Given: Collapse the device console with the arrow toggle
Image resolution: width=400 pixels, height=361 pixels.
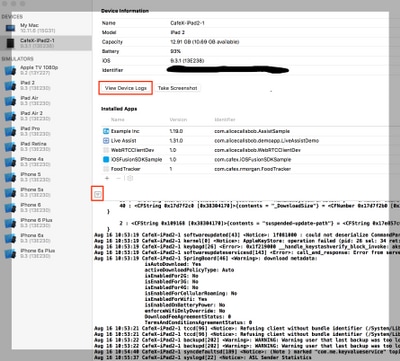Looking at the screenshot, I should (x=98, y=194).
